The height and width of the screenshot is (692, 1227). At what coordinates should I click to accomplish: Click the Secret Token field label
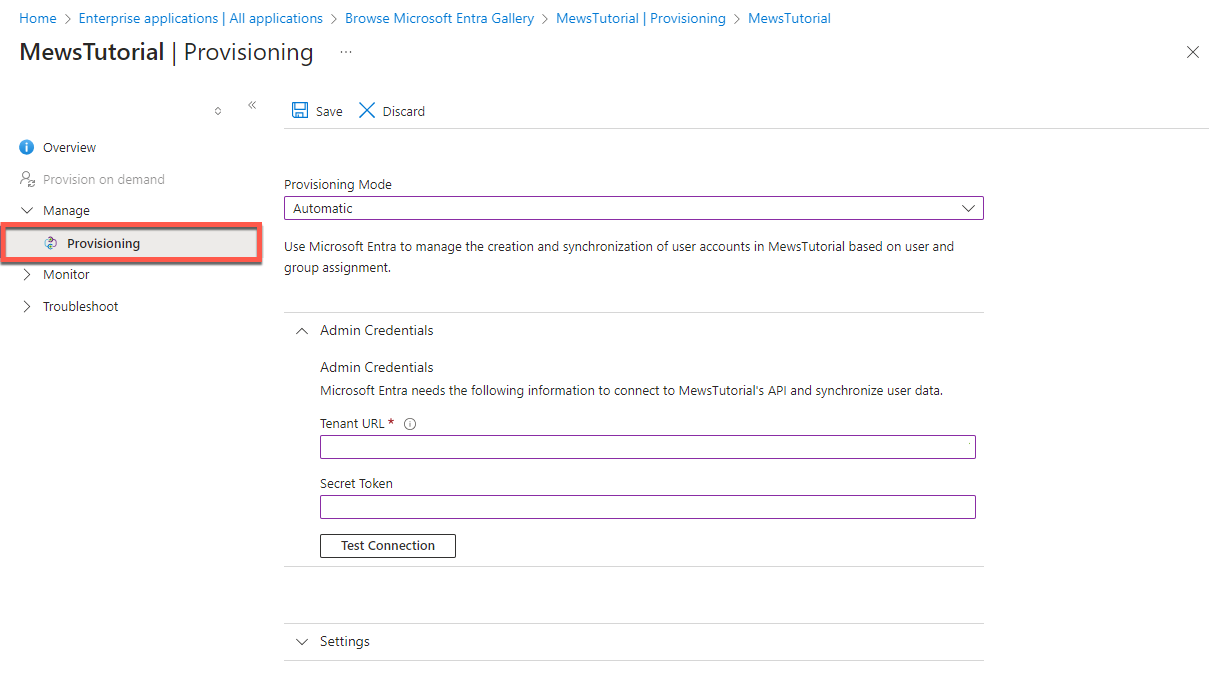[356, 483]
